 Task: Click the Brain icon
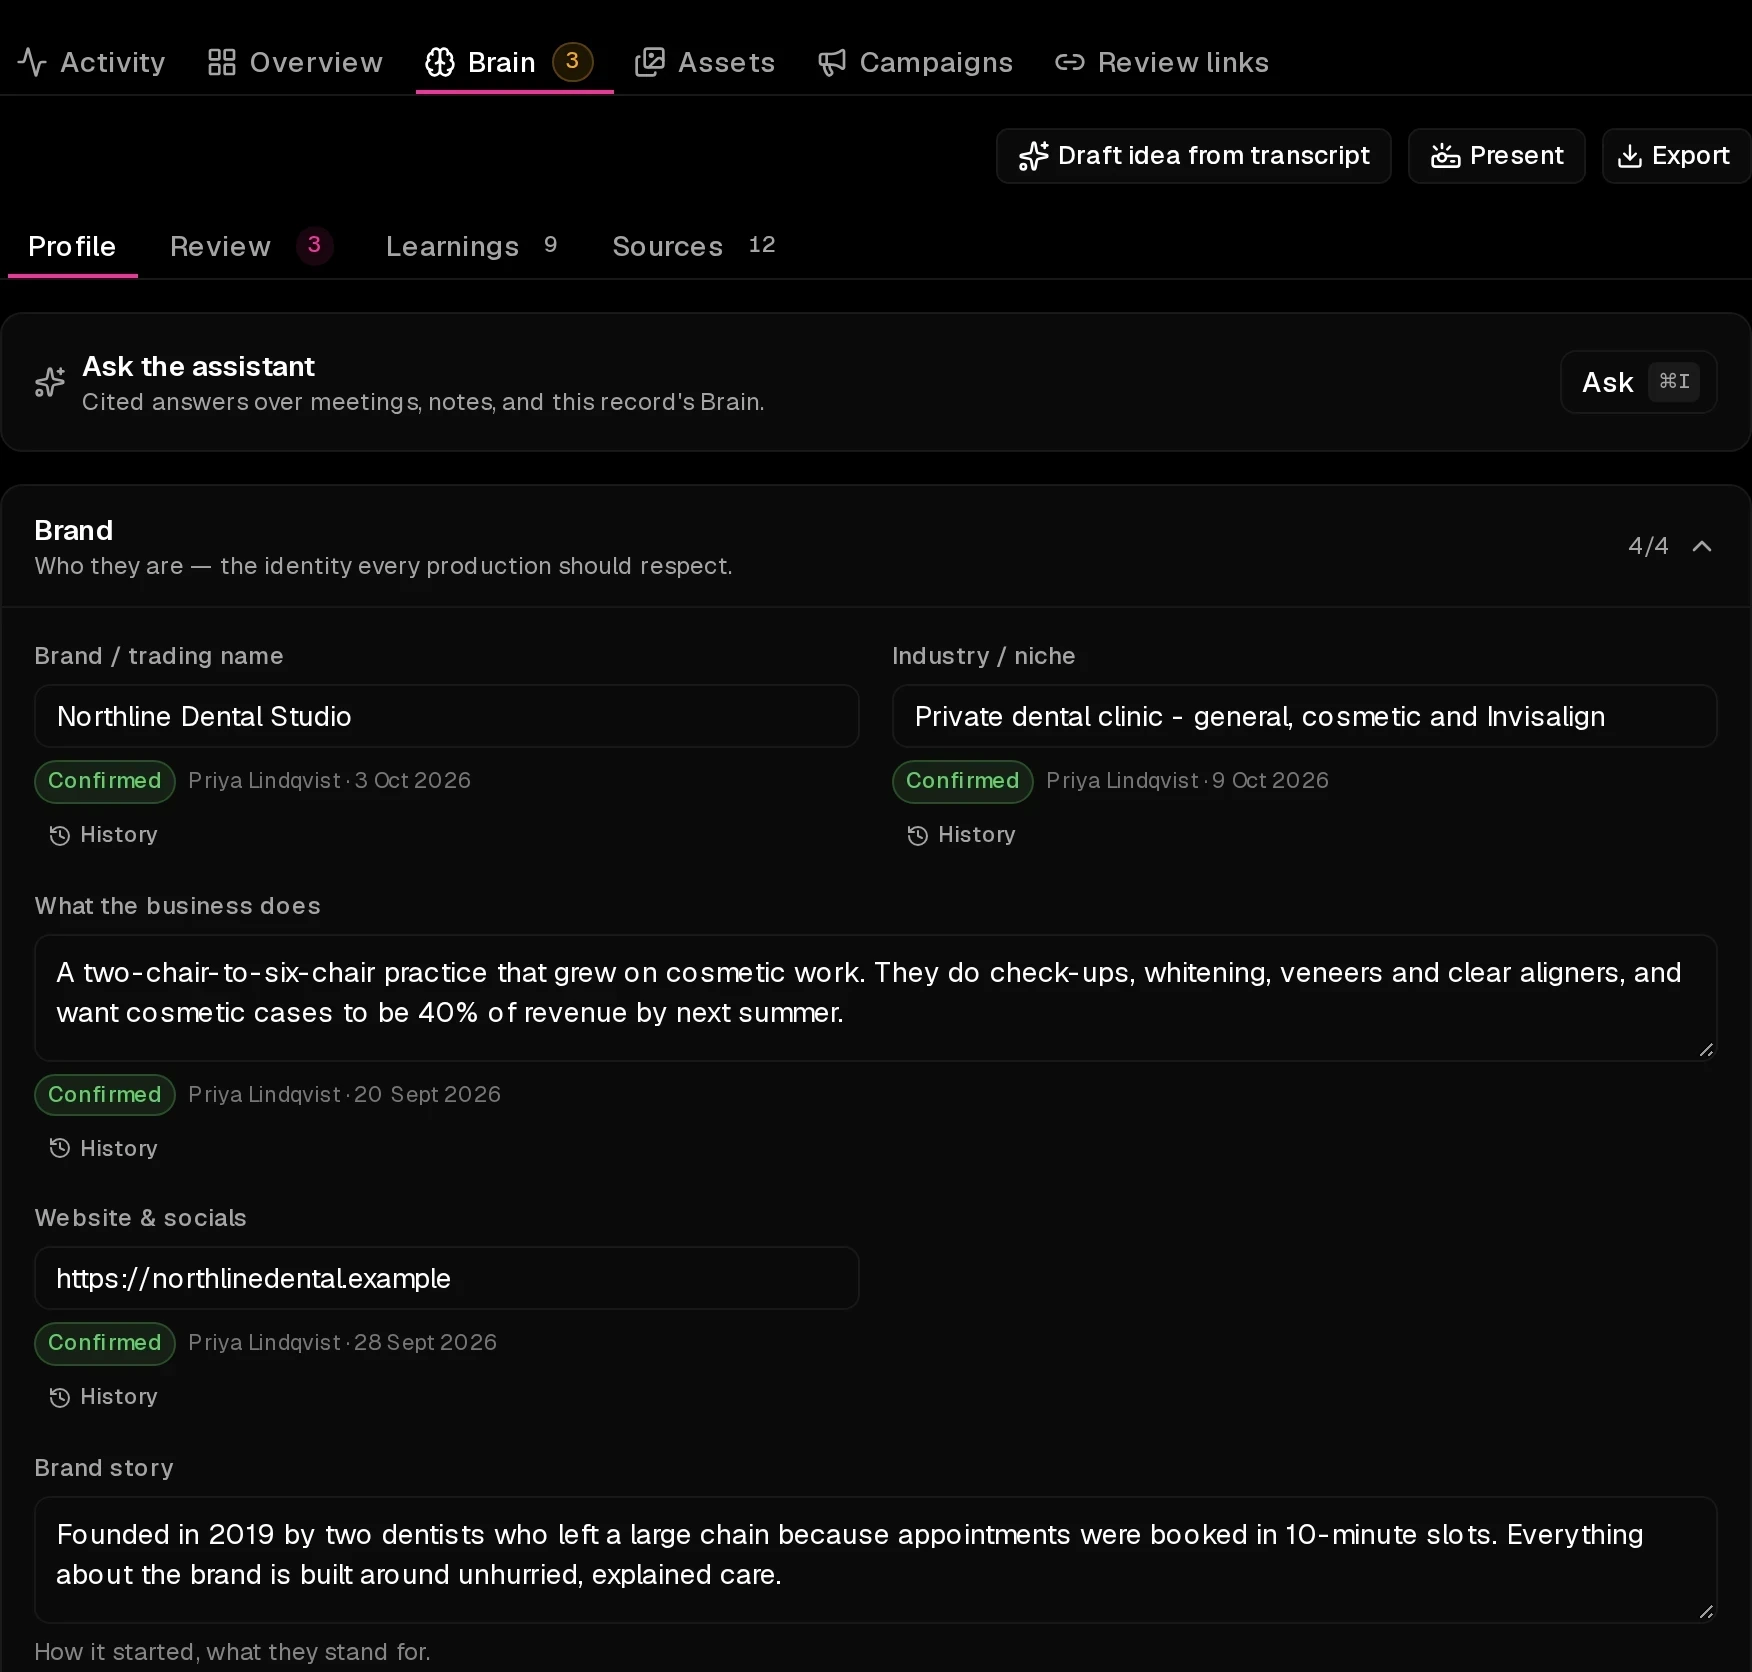(x=440, y=62)
